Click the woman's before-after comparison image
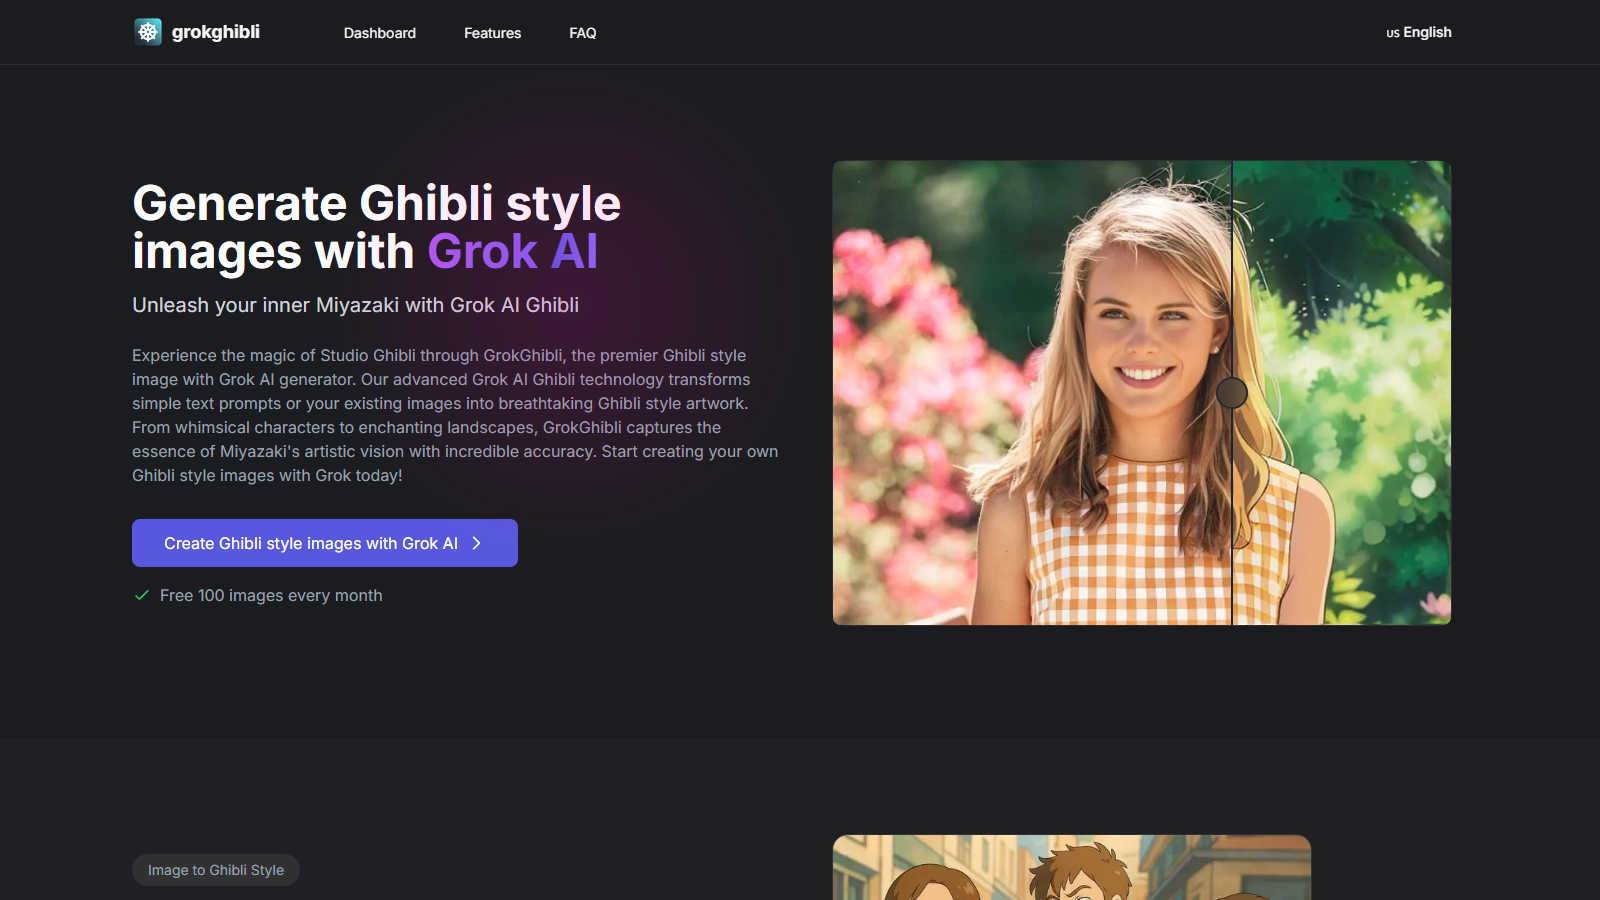The image size is (1600, 900). pos(1142,393)
